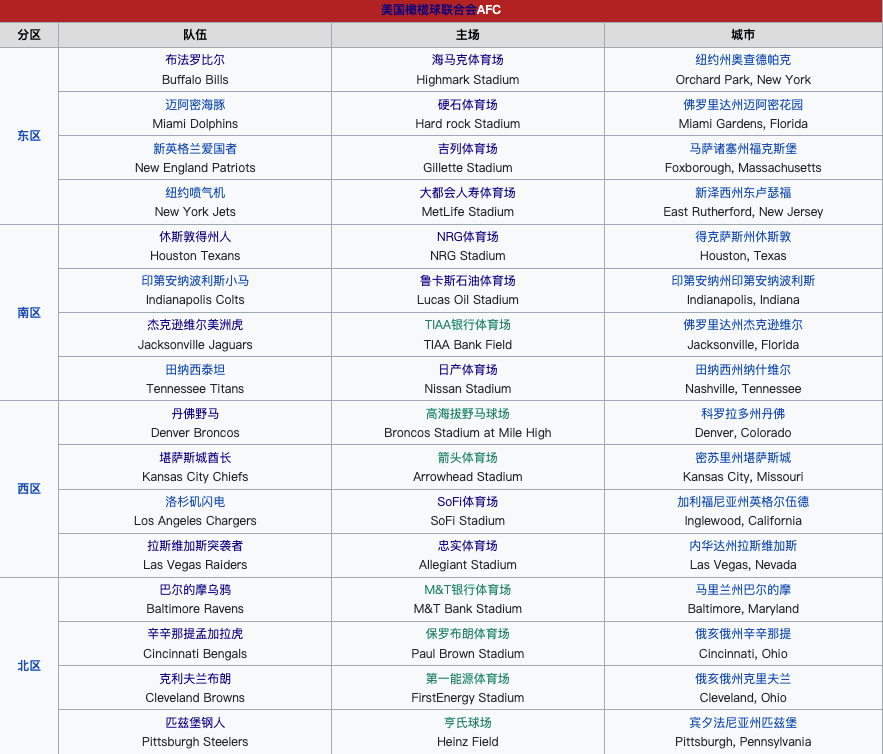The height and width of the screenshot is (754, 883).
Task: Open the 佛罗里达州迈阿密花园 city link
Action: [x=743, y=105]
